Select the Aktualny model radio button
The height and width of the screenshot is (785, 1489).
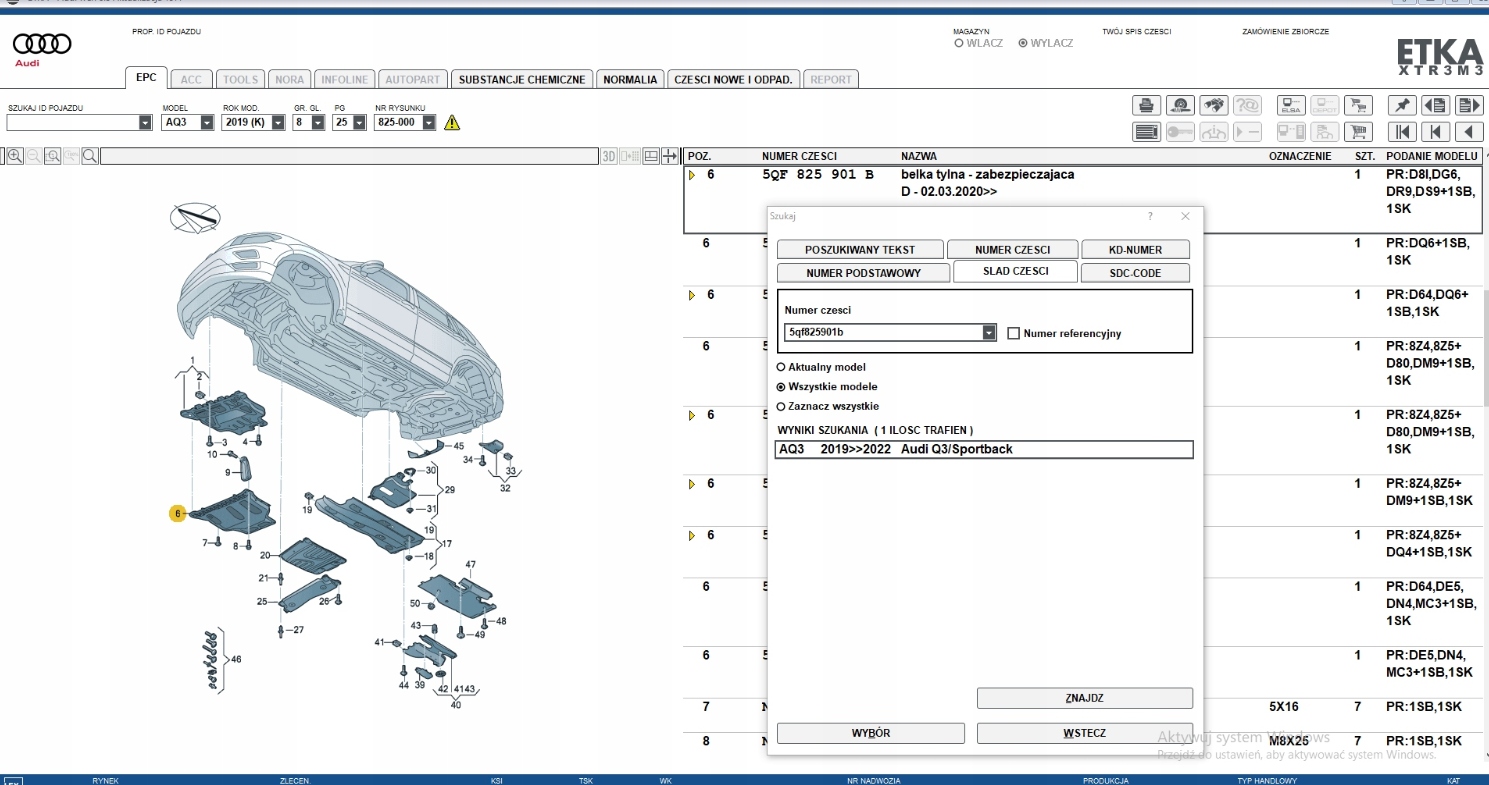781,367
